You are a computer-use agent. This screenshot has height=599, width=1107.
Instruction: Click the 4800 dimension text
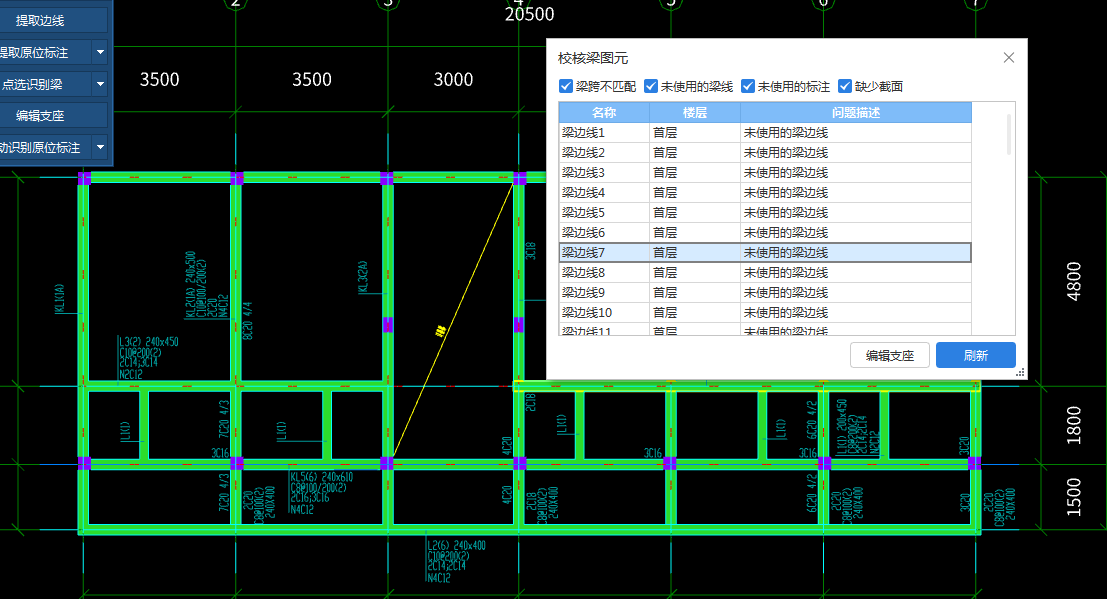(x=1073, y=281)
